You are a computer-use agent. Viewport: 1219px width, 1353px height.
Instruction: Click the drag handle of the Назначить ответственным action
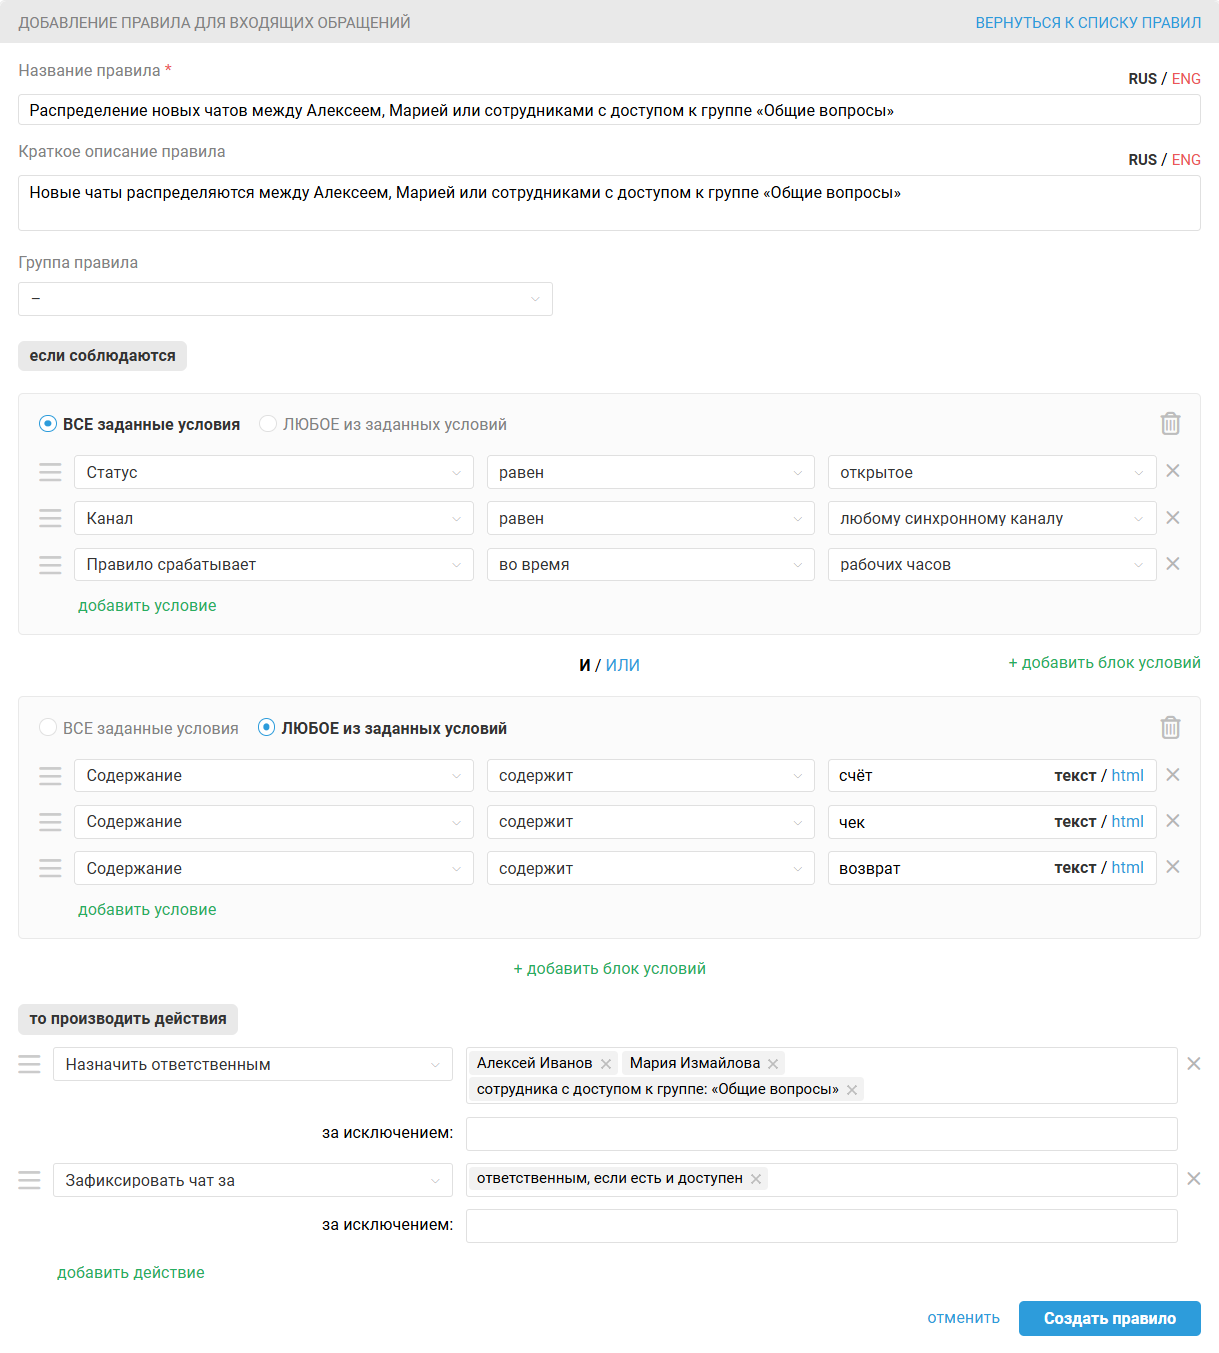coord(30,1064)
